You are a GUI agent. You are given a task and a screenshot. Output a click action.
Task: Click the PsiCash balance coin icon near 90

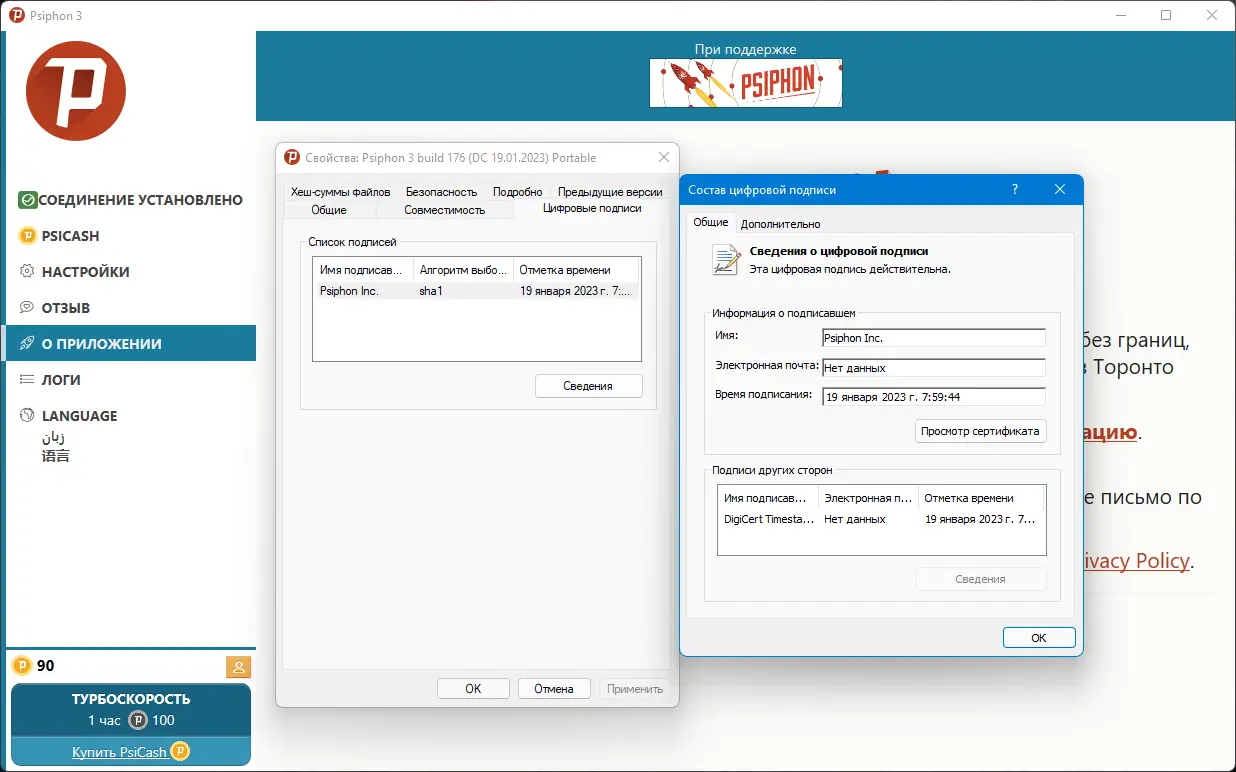pos(22,666)
